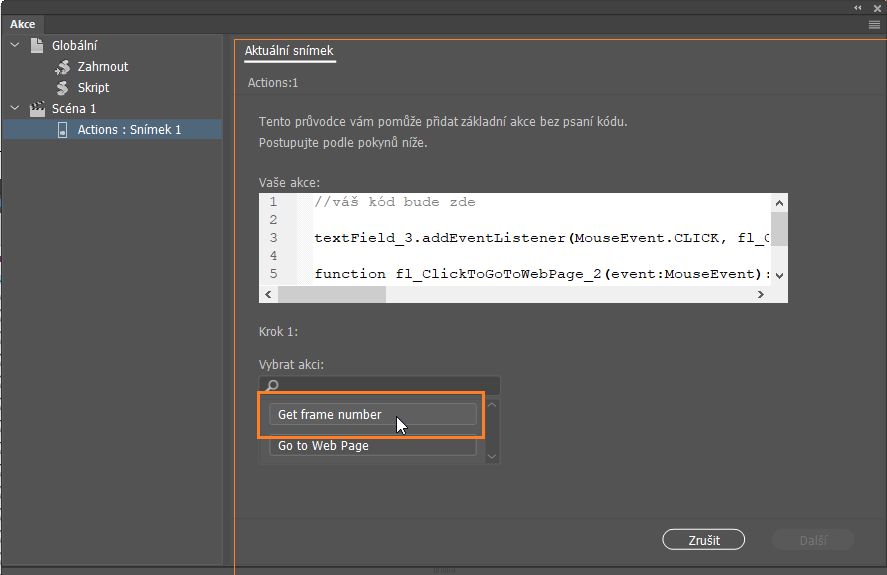
Task: Click the search magnifier icon
Action: pos(272,385)
